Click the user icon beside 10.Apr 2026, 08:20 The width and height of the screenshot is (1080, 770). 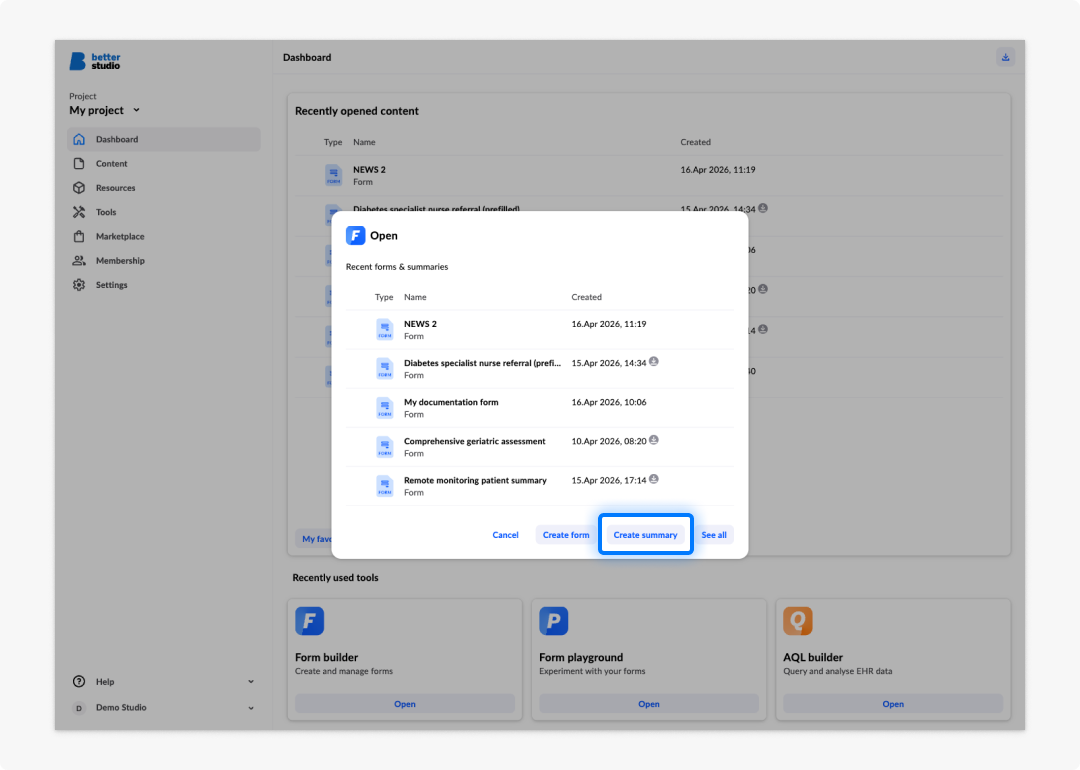[x=654, y=440]
